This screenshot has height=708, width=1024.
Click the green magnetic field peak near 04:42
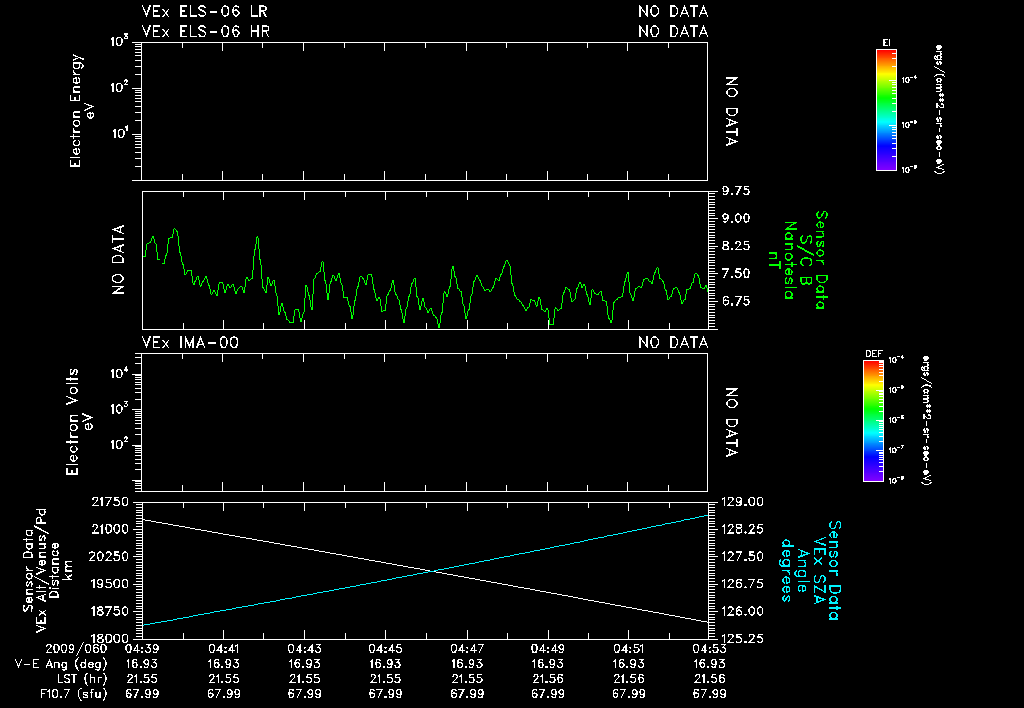tap(257, 238)
